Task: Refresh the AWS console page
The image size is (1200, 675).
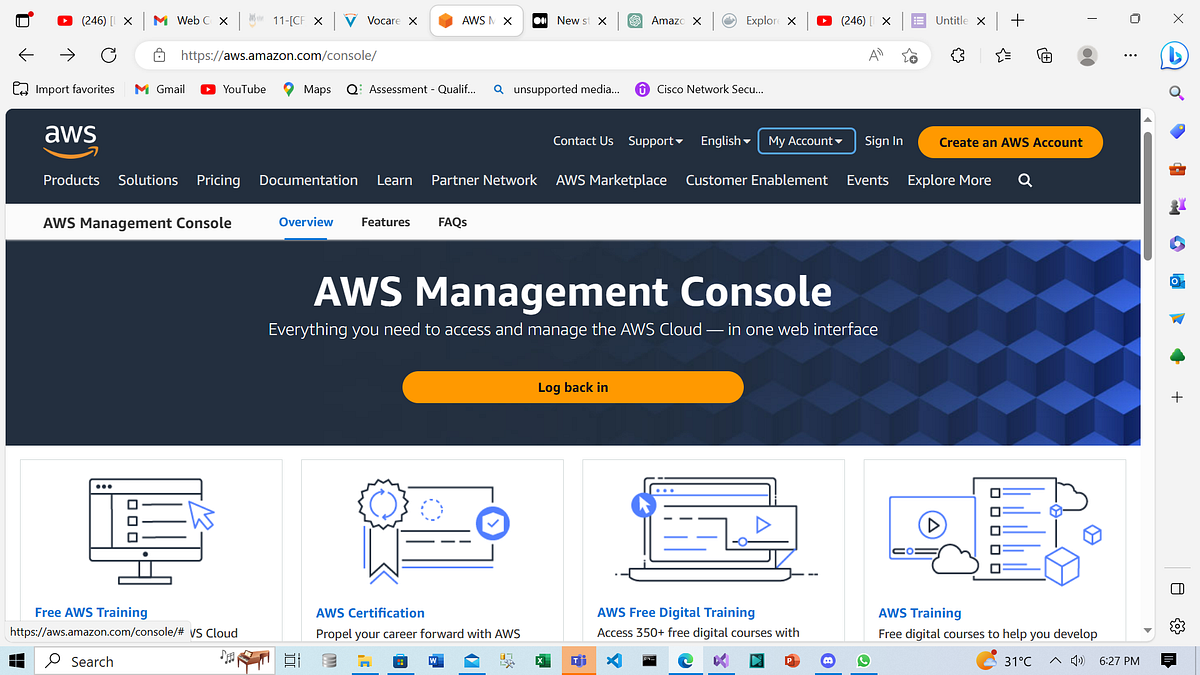Action: click(109, 56)
